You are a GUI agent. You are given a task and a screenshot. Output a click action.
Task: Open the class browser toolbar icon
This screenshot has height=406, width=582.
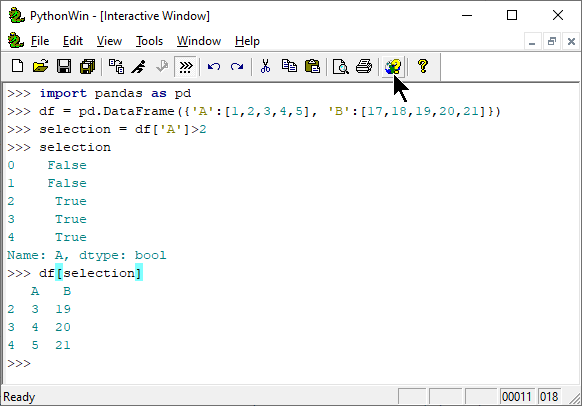coord(116,67)
